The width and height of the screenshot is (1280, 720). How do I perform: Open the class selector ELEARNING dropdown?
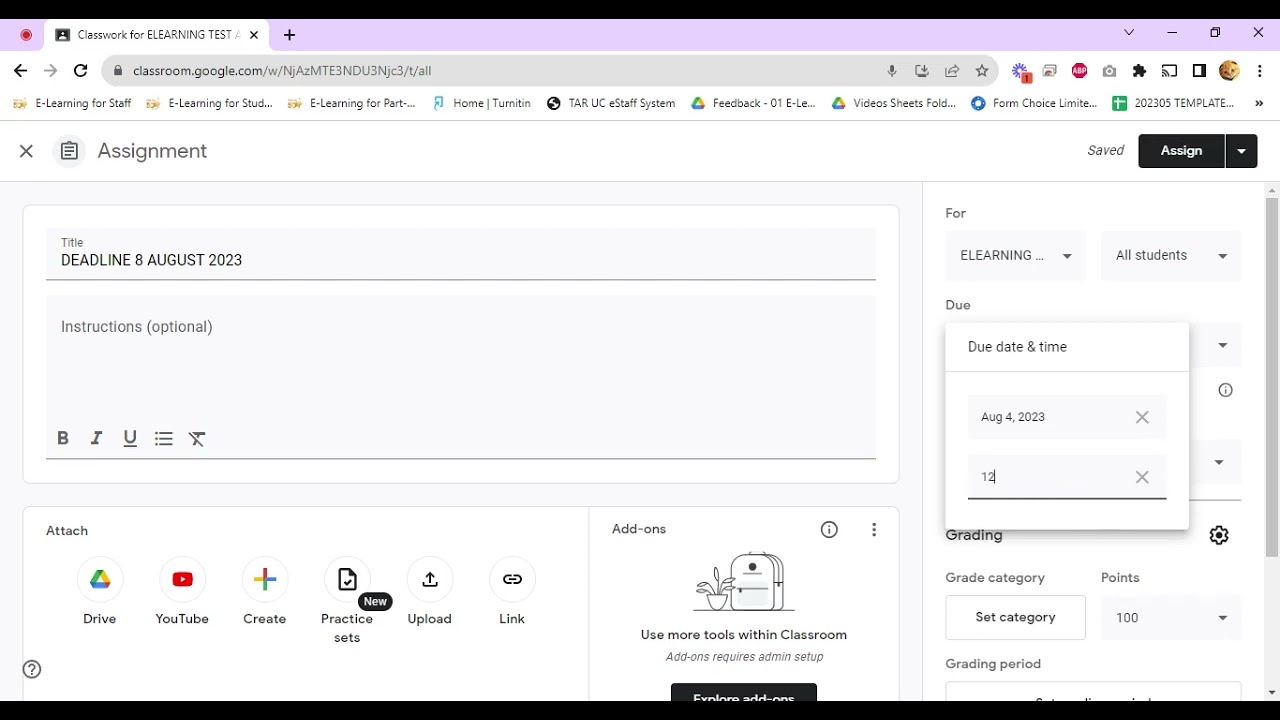[x=1016, y=255]
